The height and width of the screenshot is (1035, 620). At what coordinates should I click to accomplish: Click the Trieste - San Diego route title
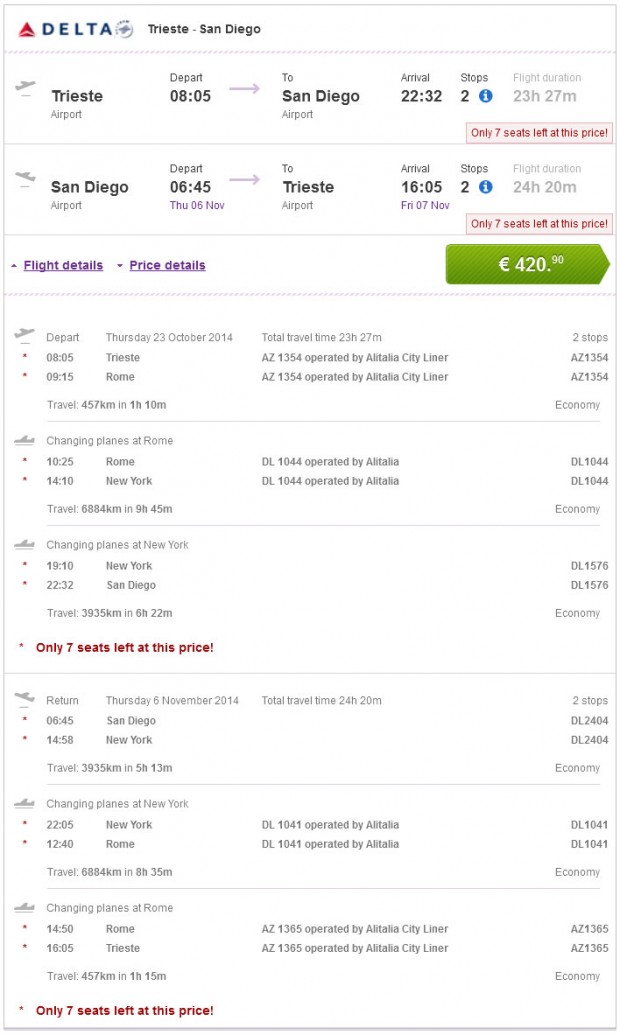point(204,29)
